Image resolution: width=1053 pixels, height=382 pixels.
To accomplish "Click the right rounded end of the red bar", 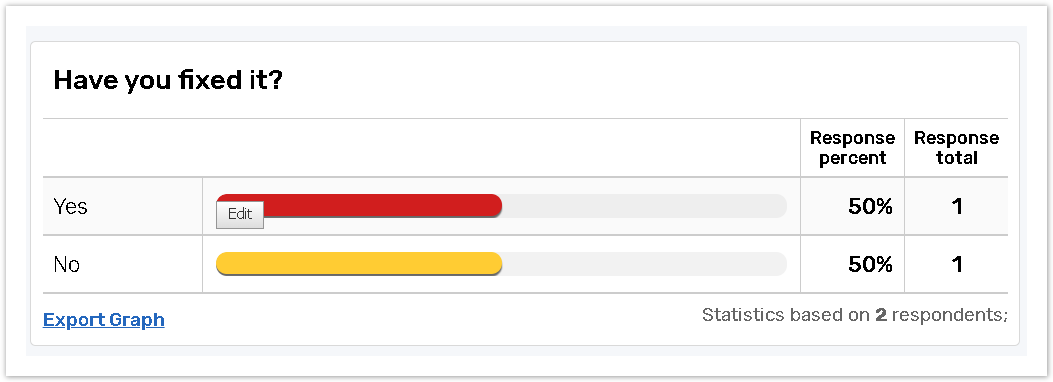I will coord(496,205).
